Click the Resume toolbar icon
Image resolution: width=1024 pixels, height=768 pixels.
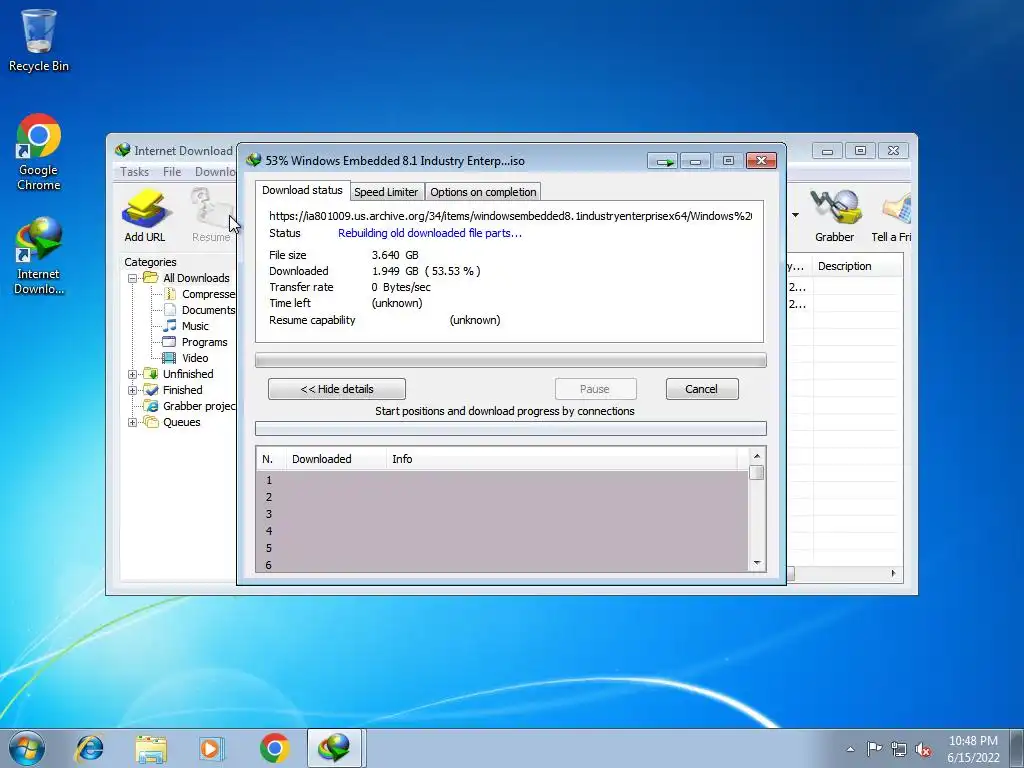[x=210, y=216]
